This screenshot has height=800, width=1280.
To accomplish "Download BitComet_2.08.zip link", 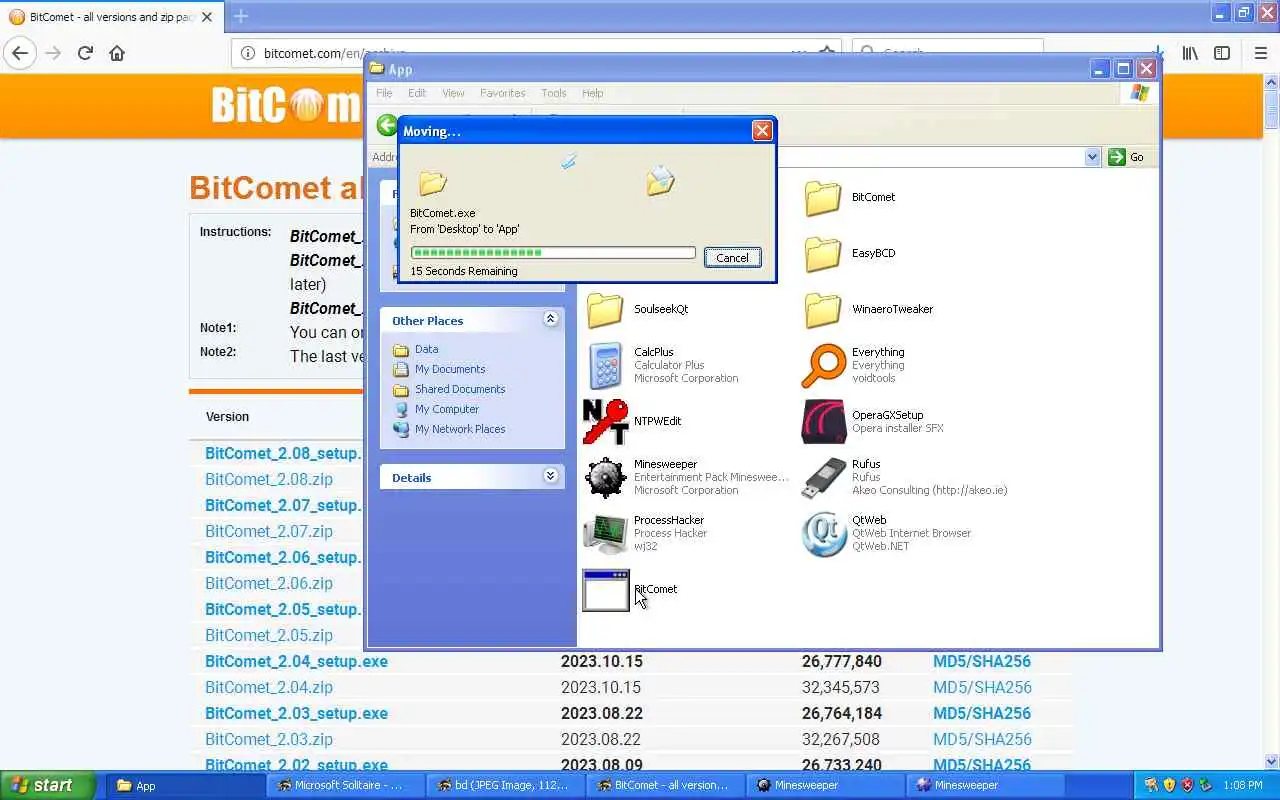I will click(x=269, y=479).
